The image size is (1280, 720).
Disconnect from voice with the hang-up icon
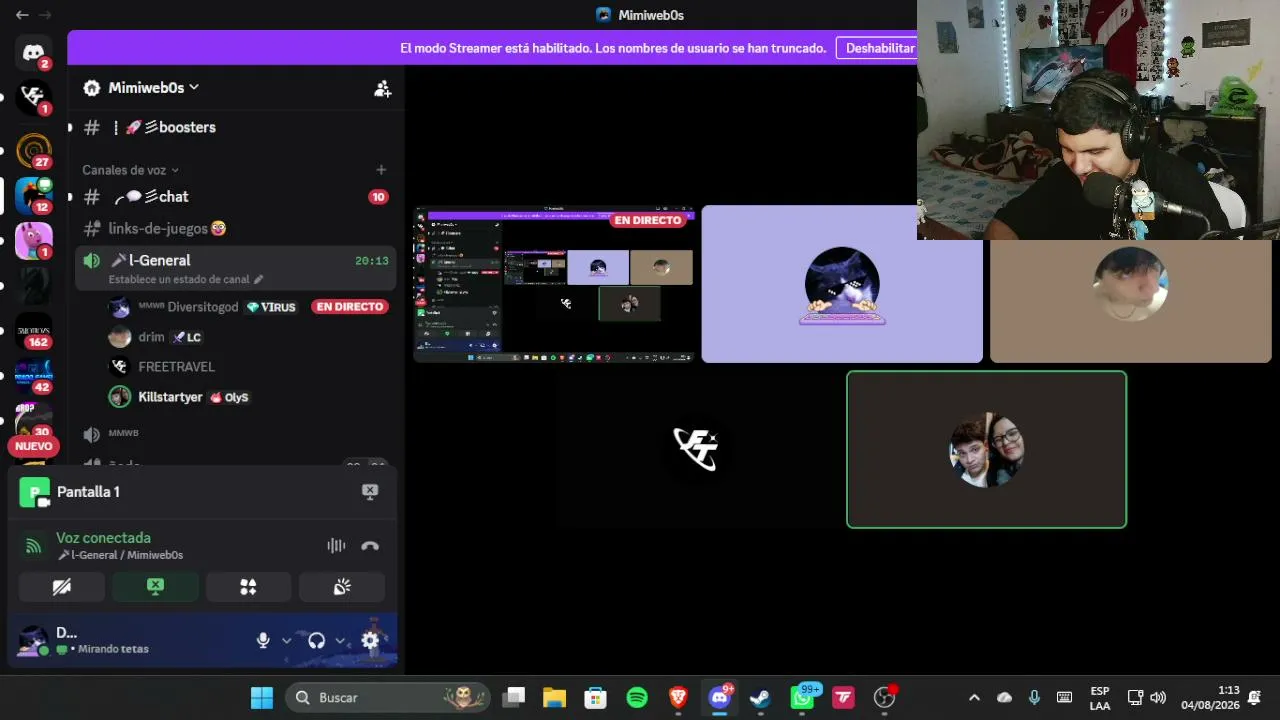pos(370,546)
